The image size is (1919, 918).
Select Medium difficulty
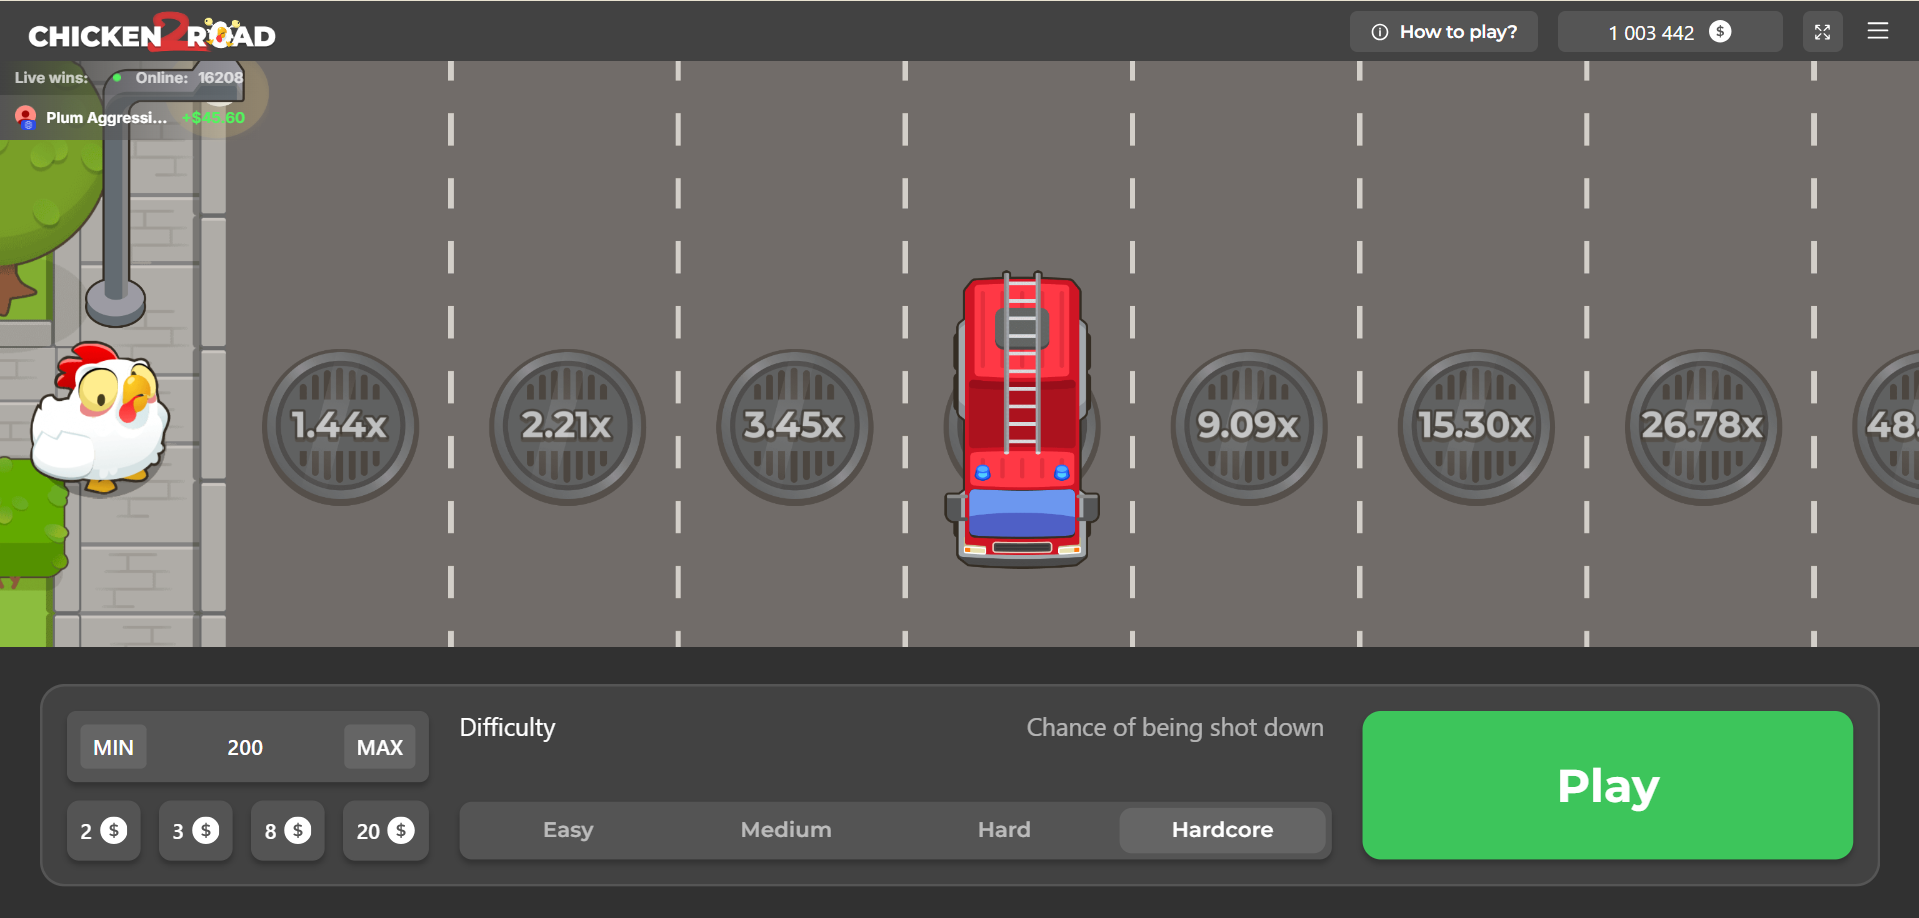[x=786, y=830]
